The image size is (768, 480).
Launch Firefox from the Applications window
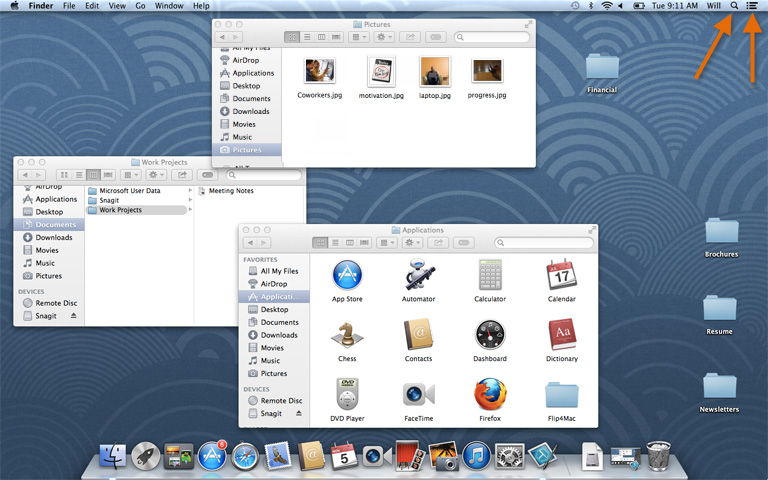click(490, 393)
